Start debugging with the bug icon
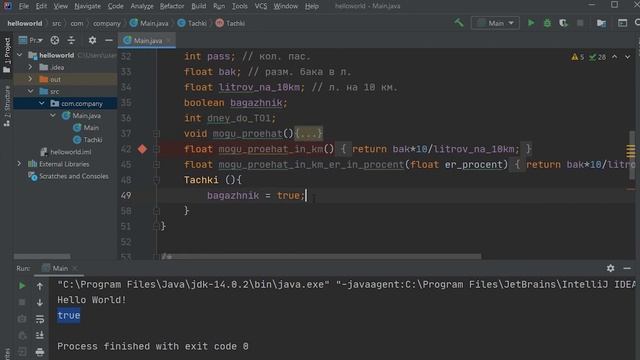The image size is (640, 360). tap(547, 23)
